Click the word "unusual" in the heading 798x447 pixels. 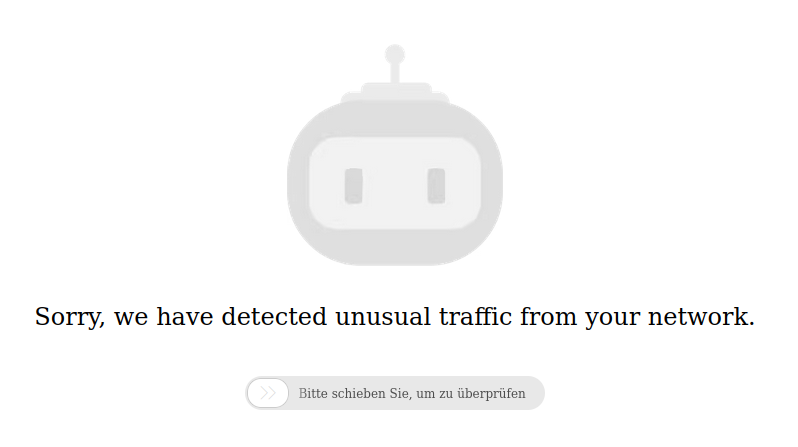(x=383, y=317)
